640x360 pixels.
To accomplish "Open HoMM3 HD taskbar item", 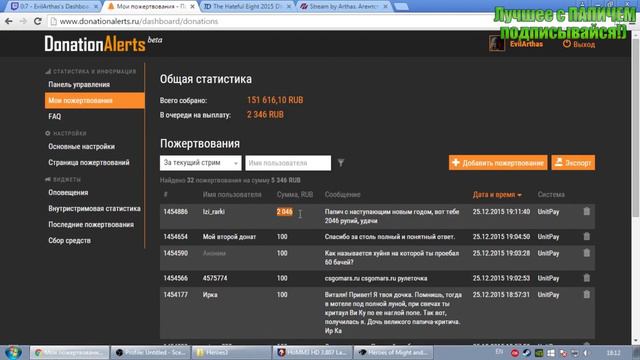I will tap(312, 352).
